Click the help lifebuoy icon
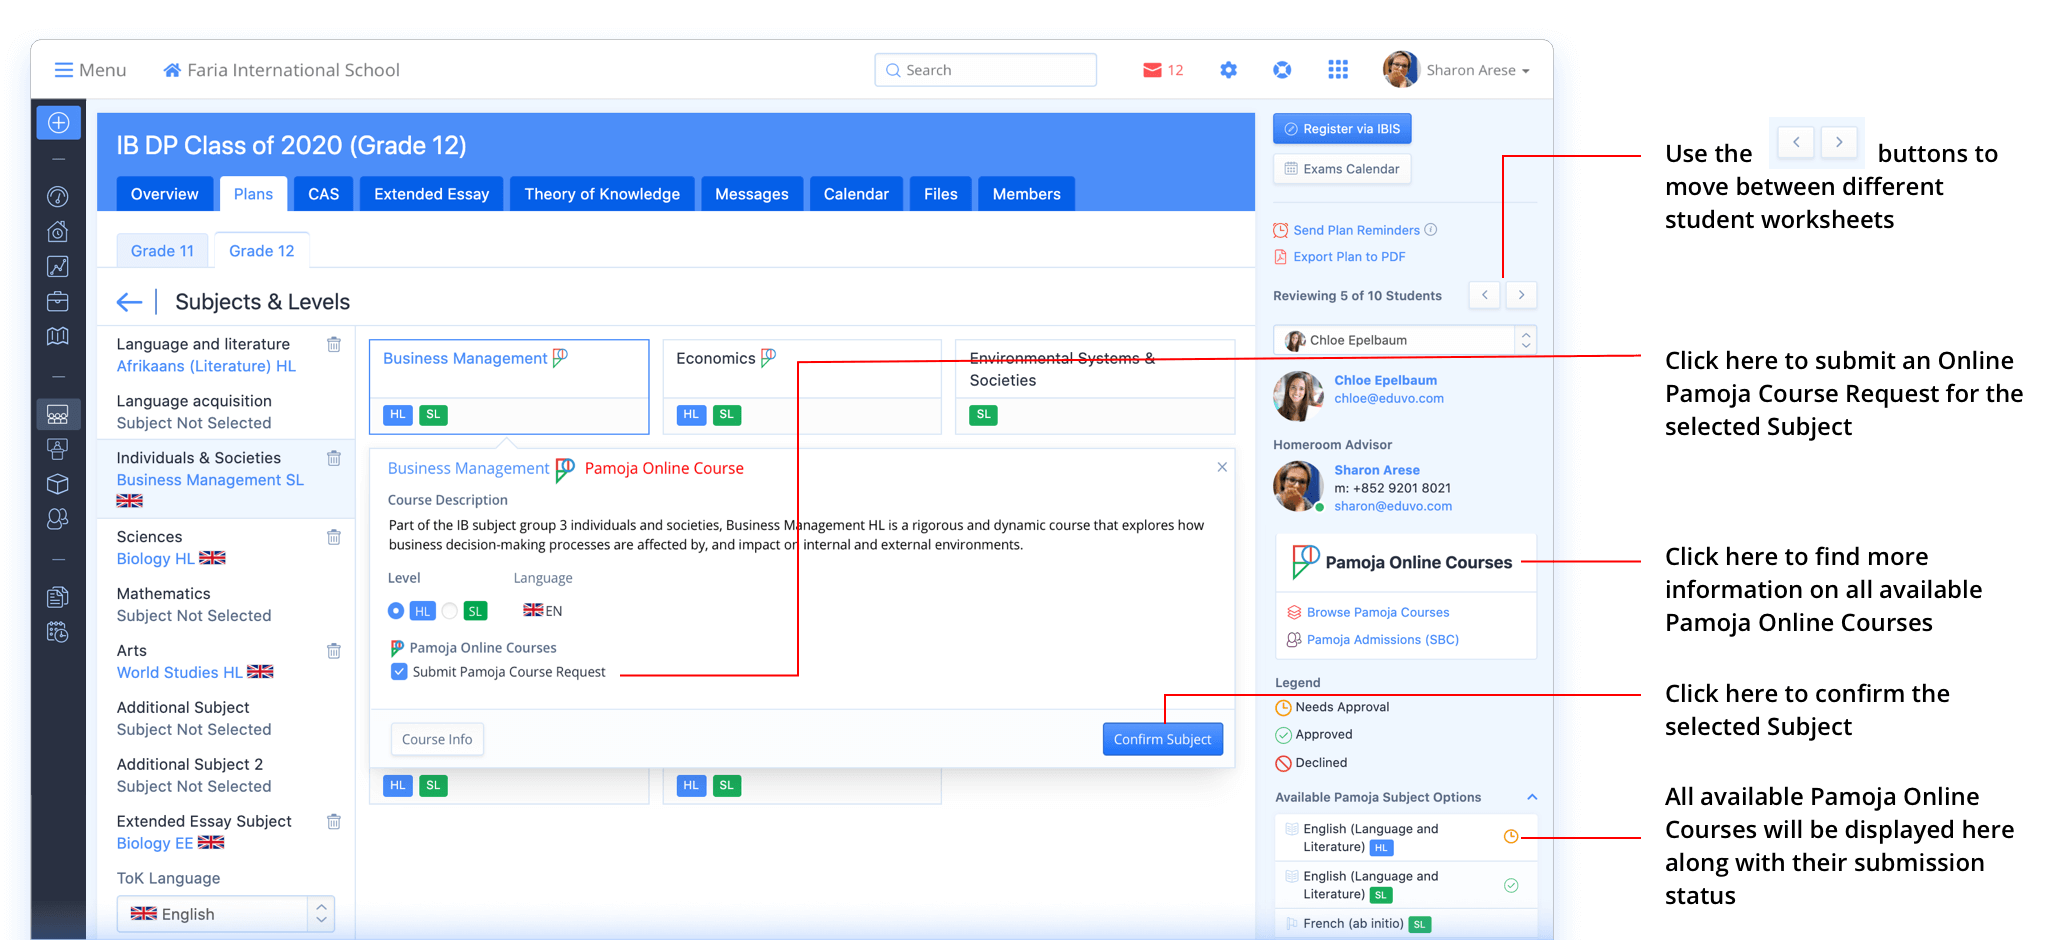This screenshot has height=940, width=2055. click(x=1282, y=70)
